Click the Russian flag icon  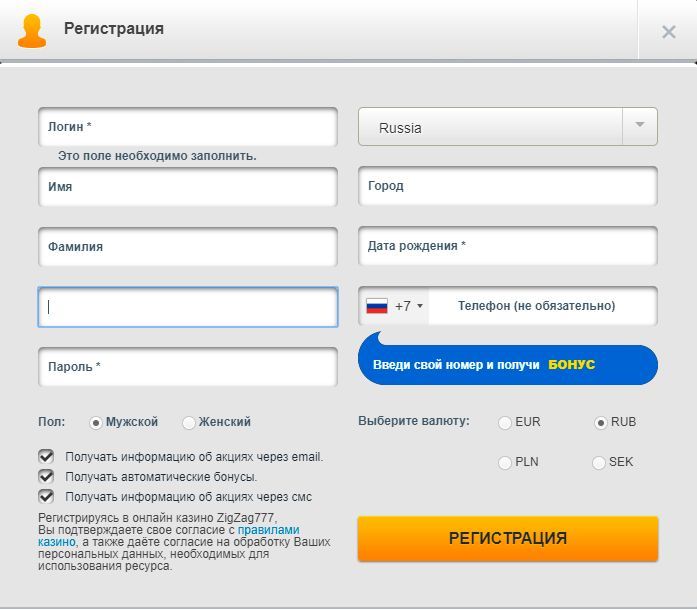377,306
